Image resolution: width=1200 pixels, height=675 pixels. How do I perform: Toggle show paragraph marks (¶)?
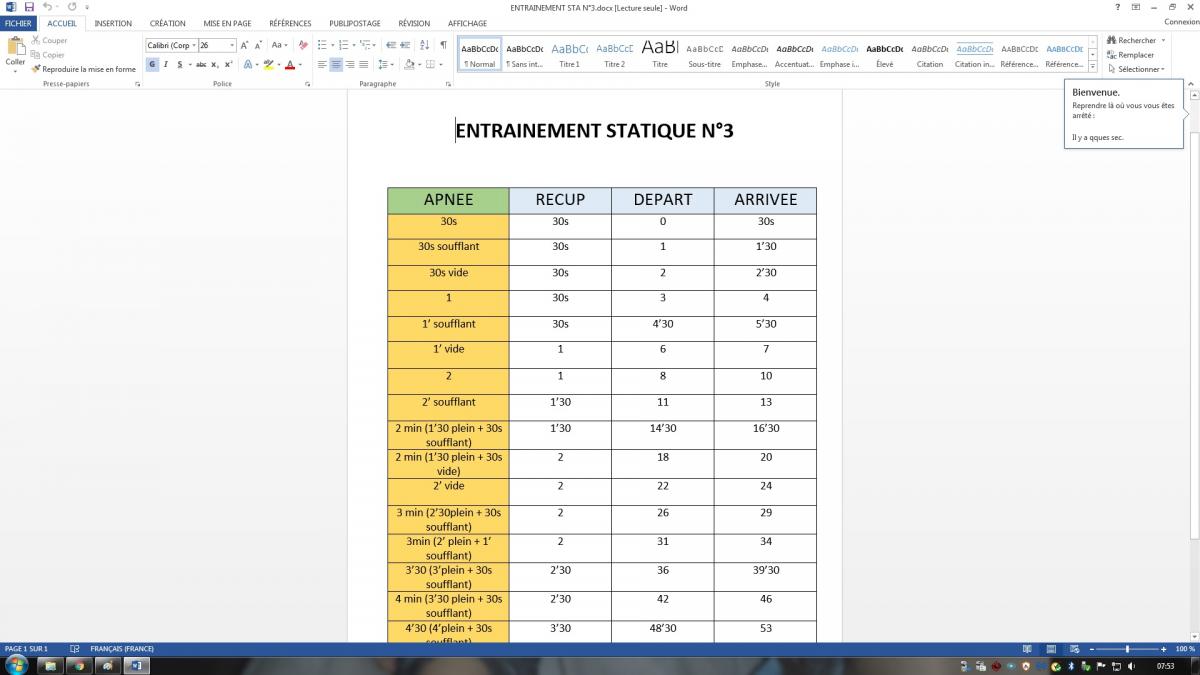(443, 45)
